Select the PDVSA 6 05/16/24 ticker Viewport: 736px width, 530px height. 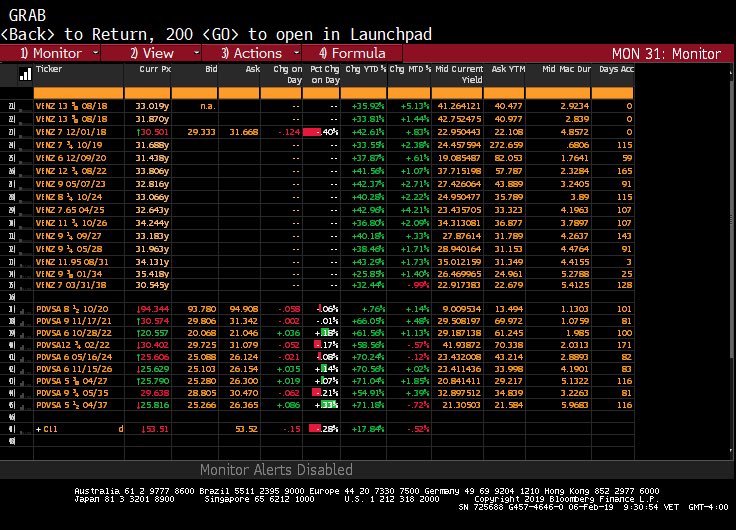coord(74,357)
